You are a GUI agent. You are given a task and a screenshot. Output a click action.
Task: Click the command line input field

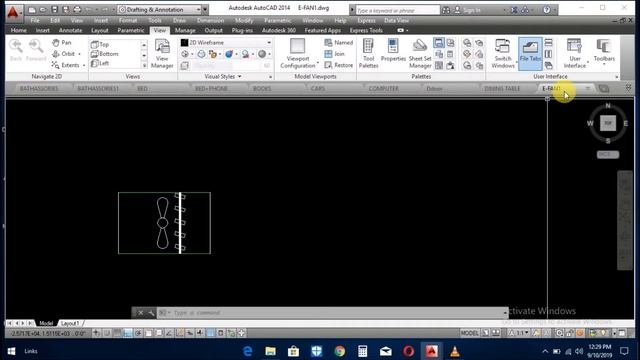(332, 313)
